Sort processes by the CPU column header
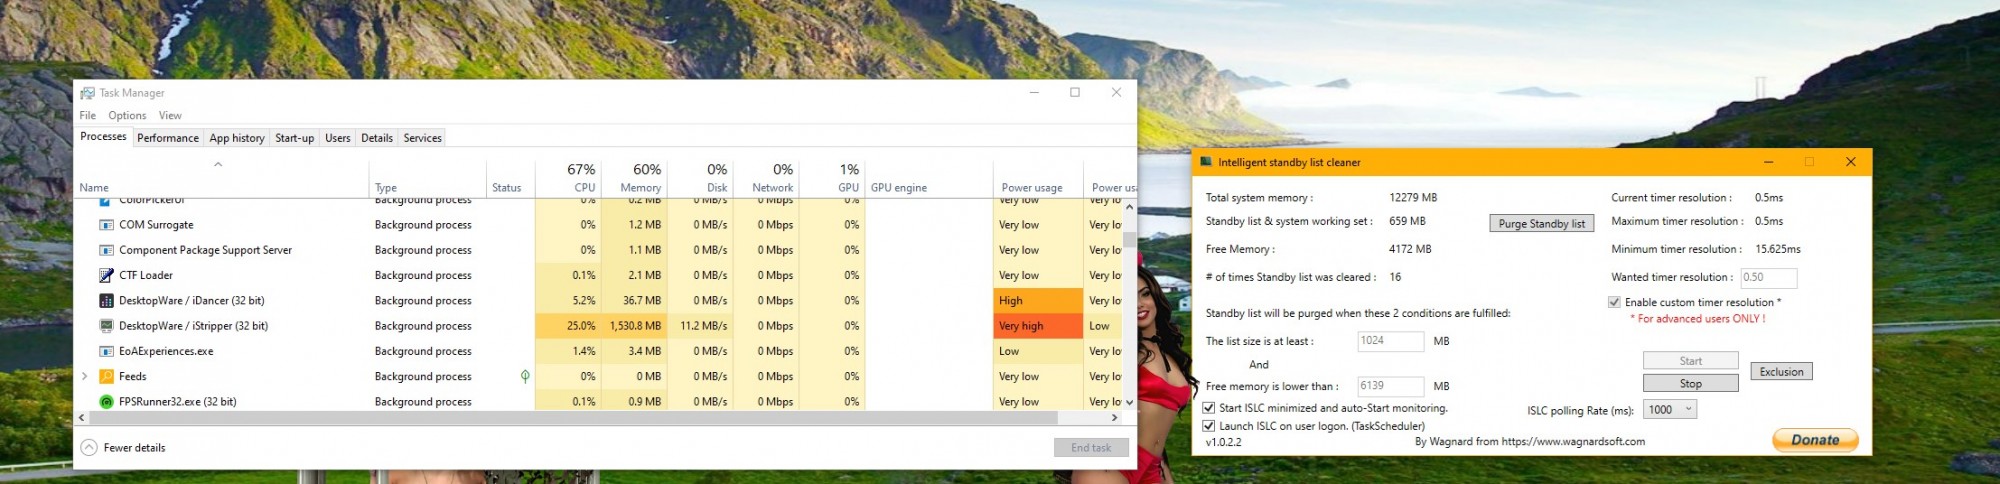The height and width of the screenshot is (484, 2000). [567, 177]
